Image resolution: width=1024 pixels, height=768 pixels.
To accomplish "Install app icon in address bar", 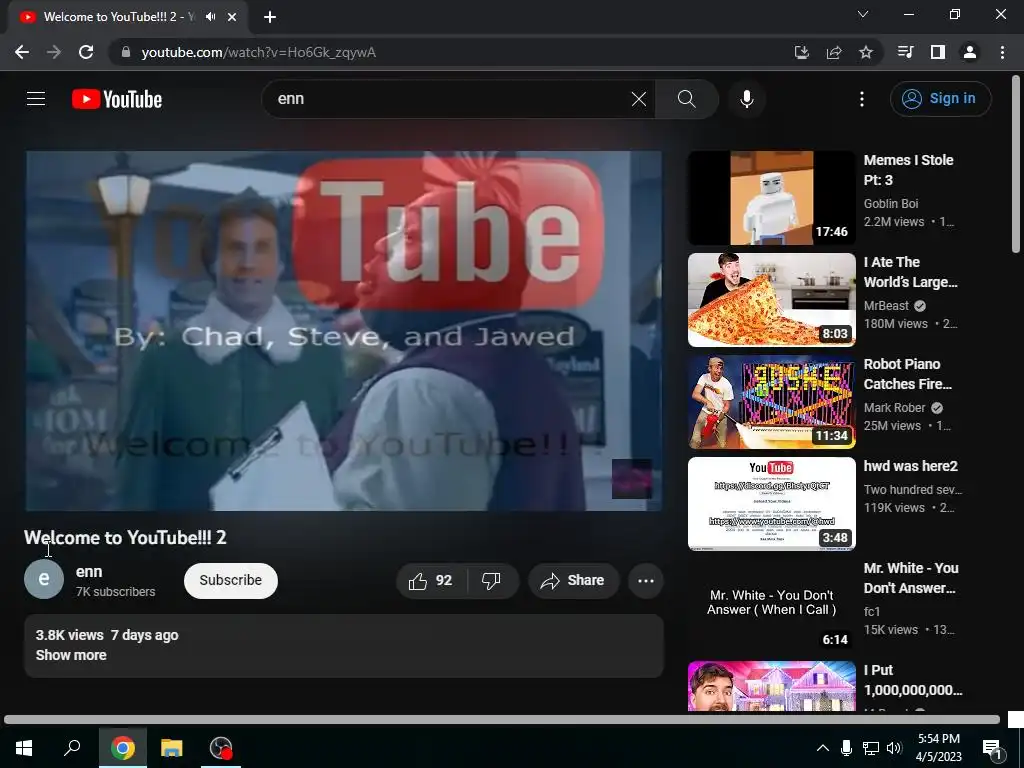I will (802, 52).
